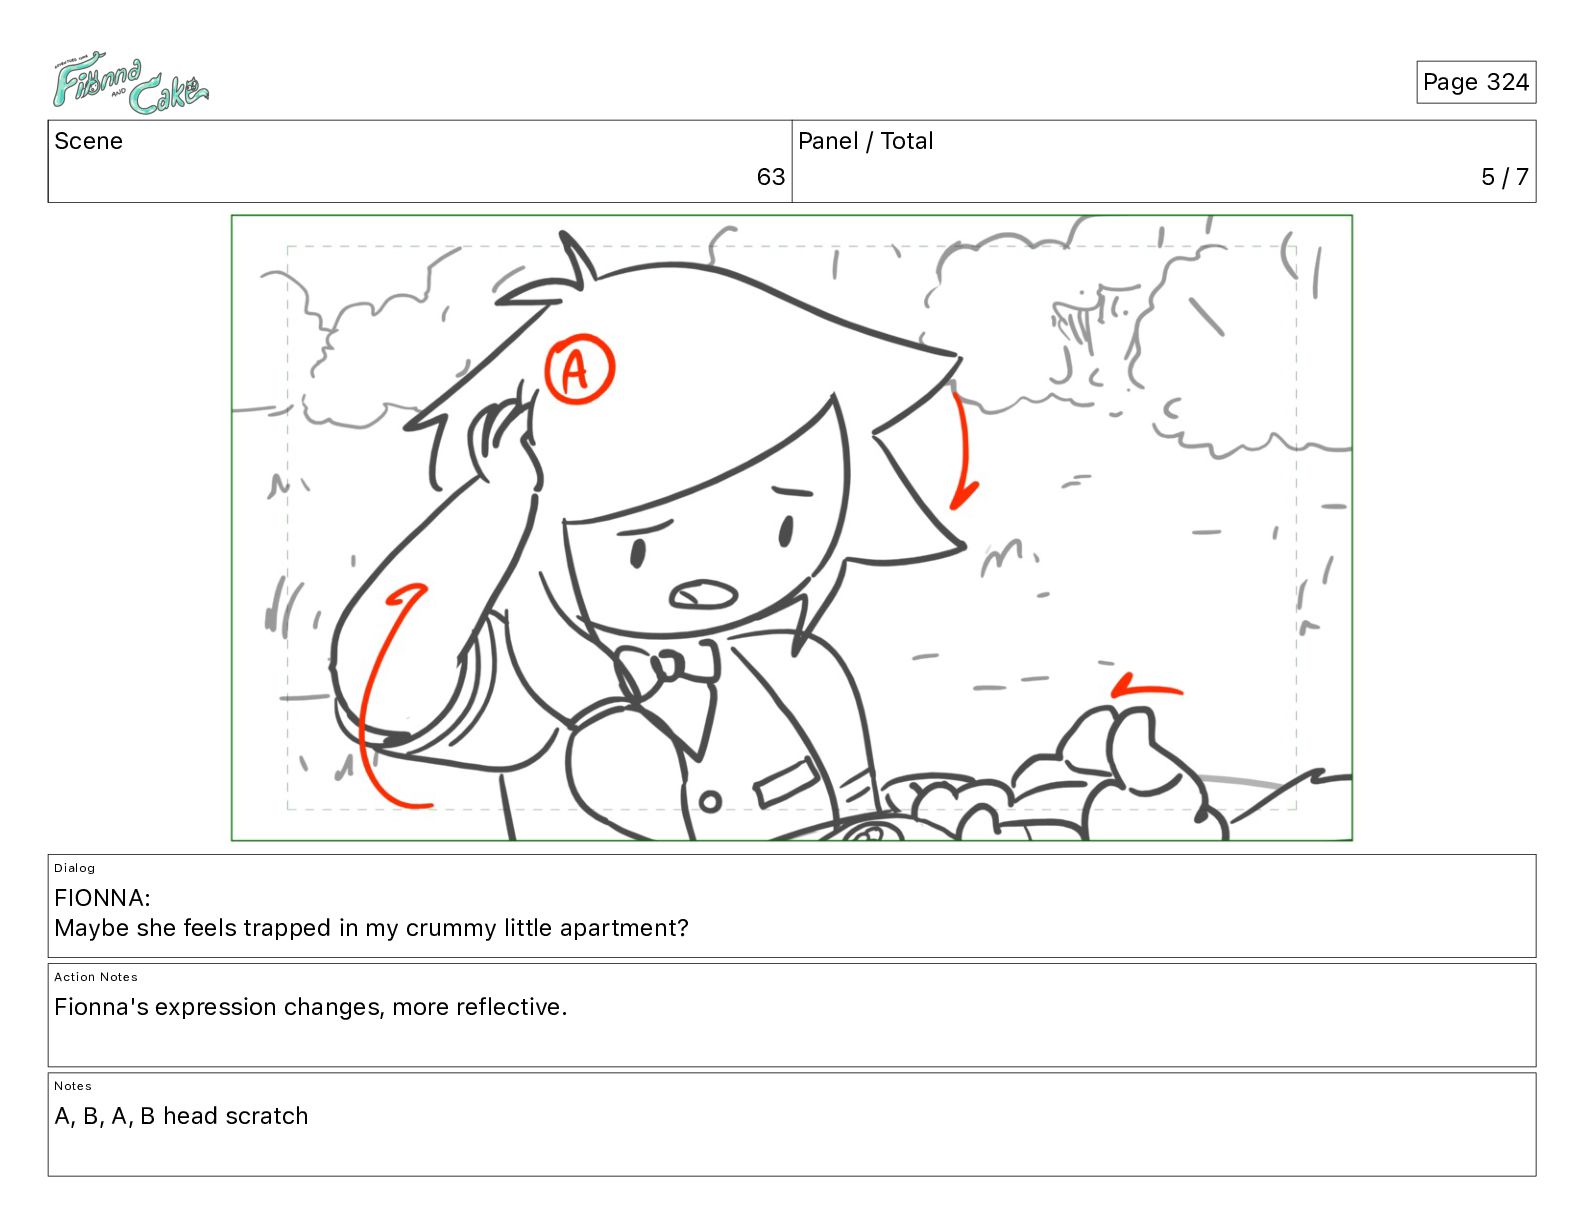
Task: Click the Fionna and Cake logo
Action: [x=130, y=84]
